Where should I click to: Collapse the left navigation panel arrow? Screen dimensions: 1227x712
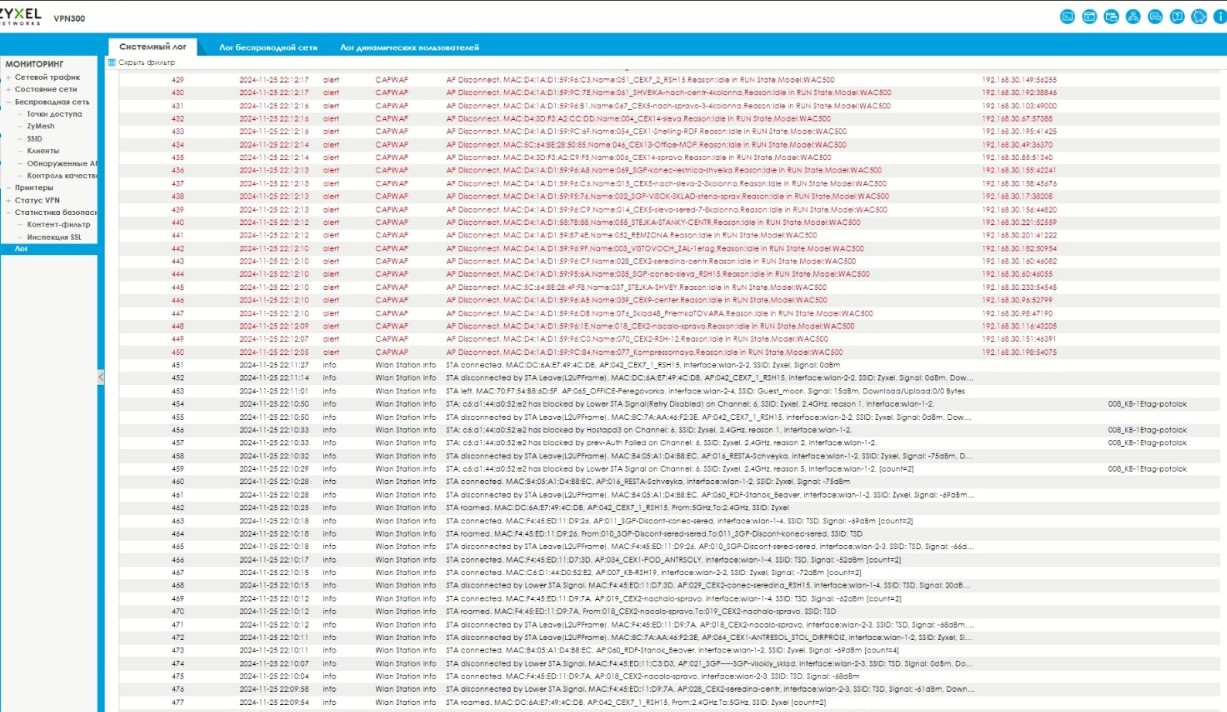pyautogui.click(x=100, y=377)
